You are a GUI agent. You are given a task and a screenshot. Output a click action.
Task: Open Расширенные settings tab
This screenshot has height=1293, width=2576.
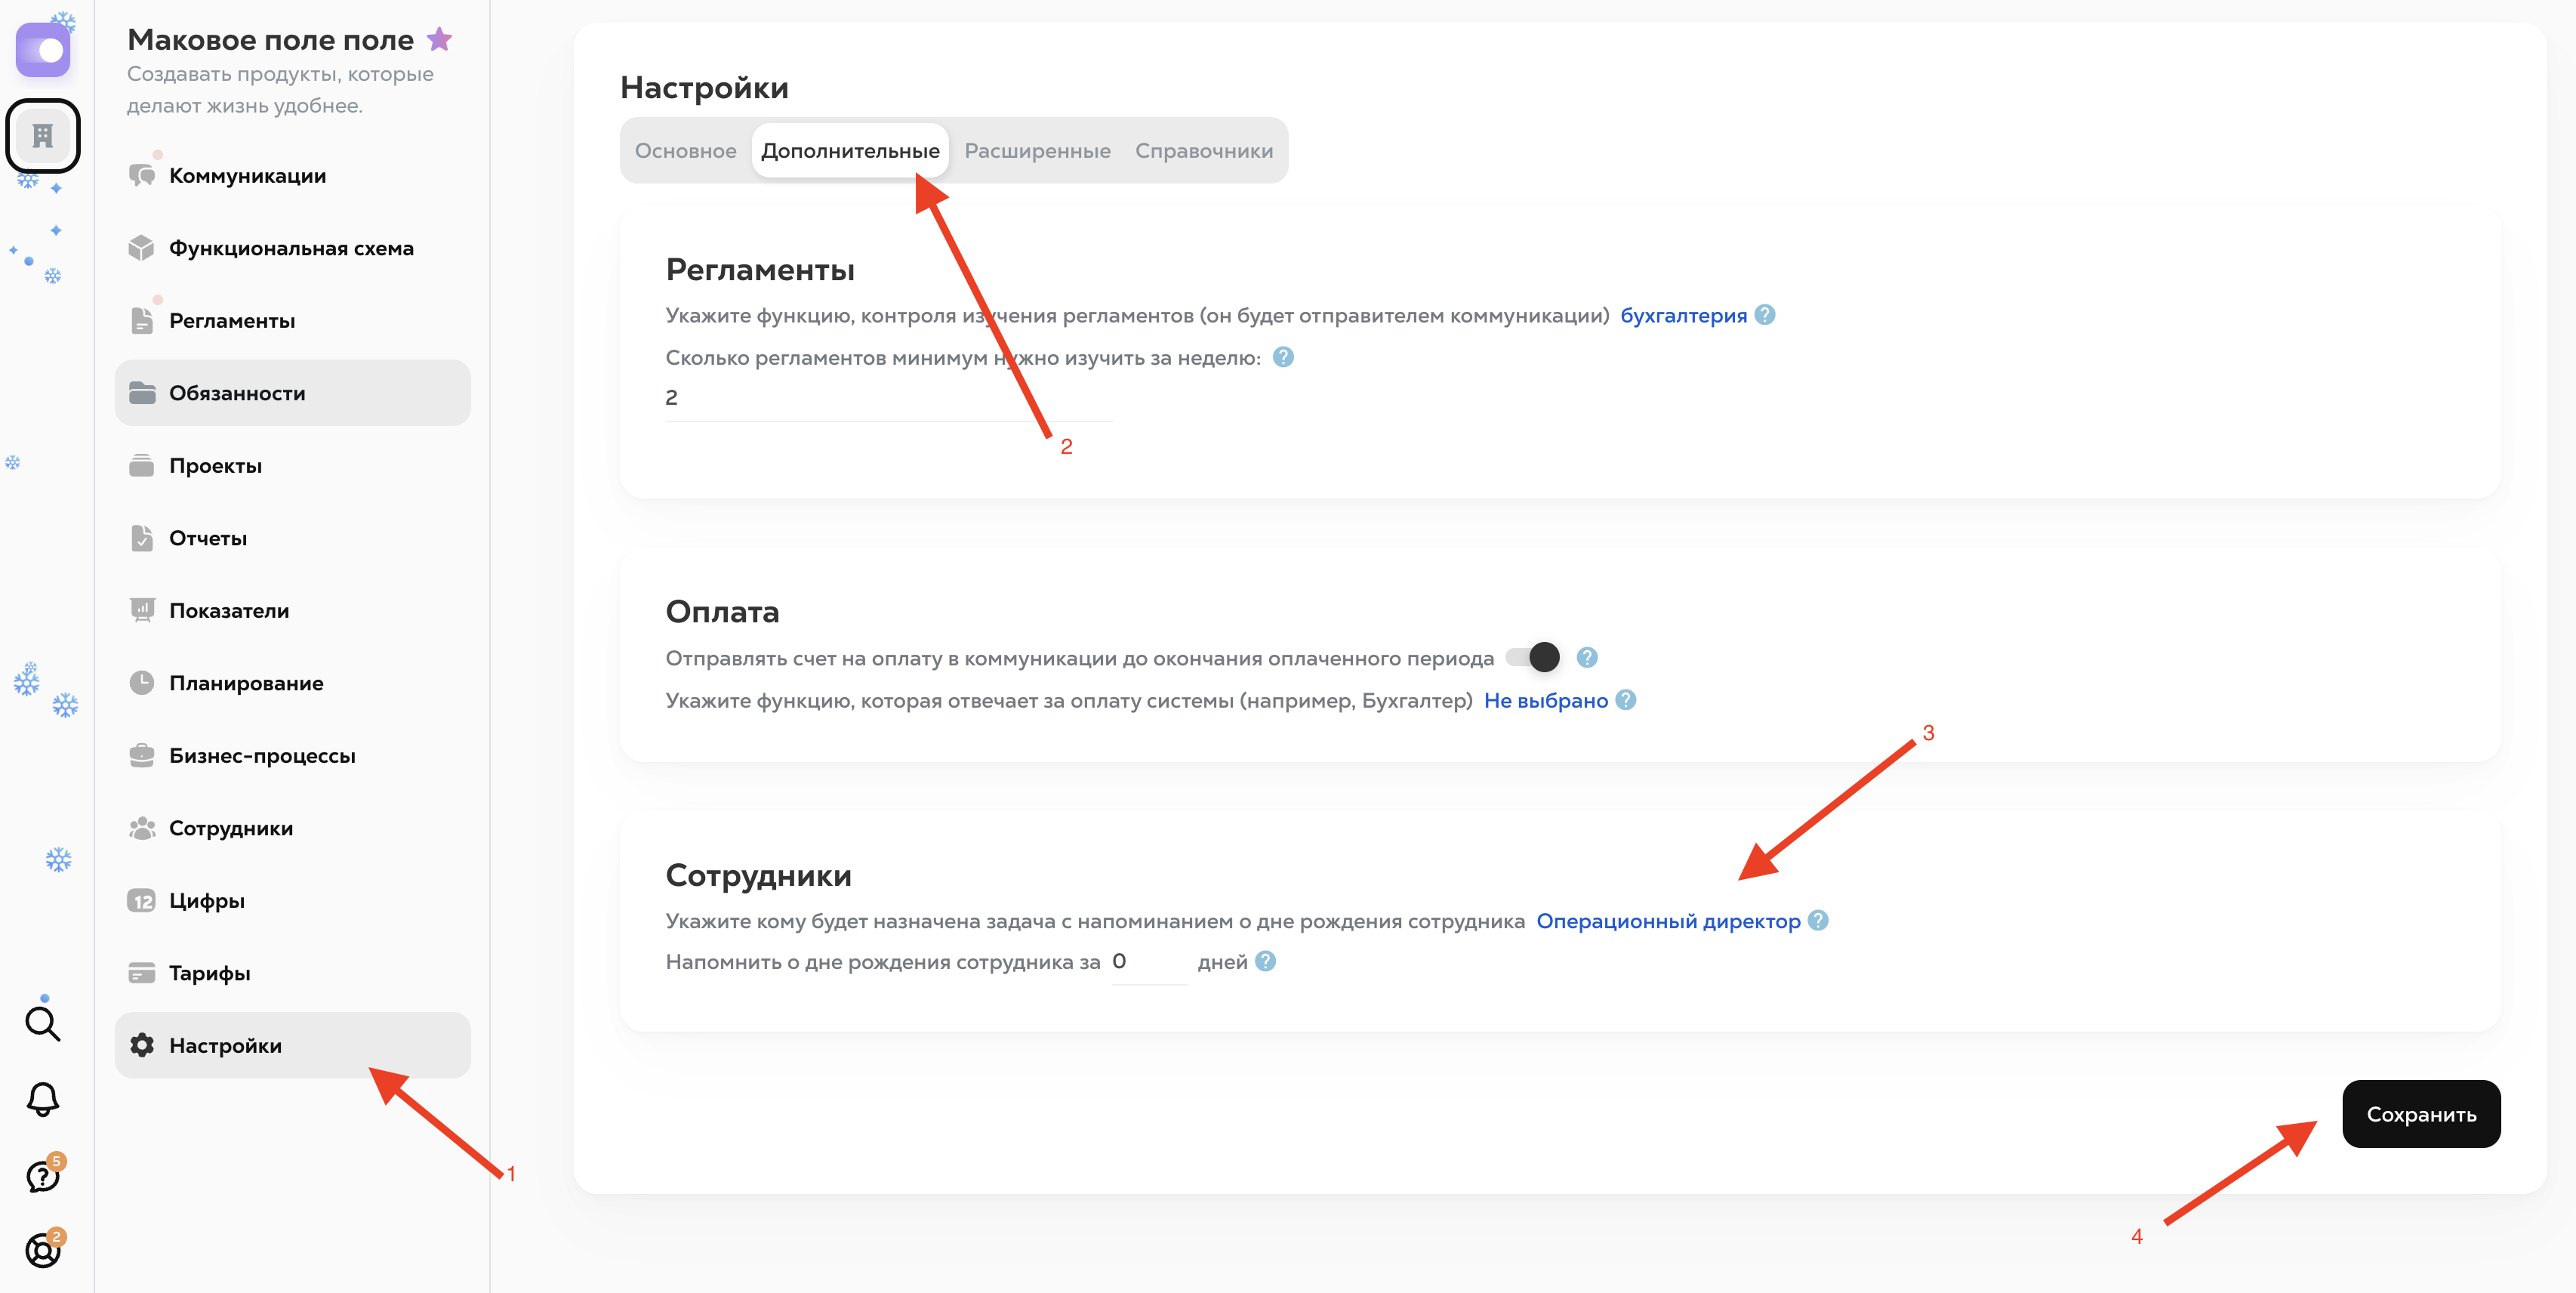click(1037, 151)
